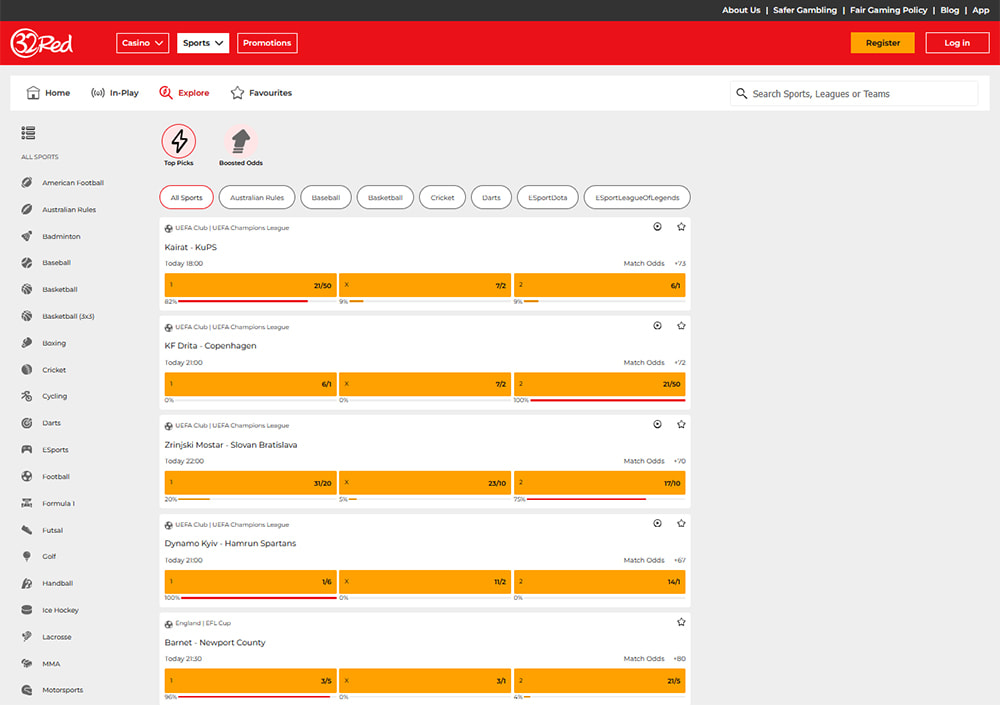Click the search sports, leagues or teams field
This screenshot has height=705, width=1000.
point(854,93)
